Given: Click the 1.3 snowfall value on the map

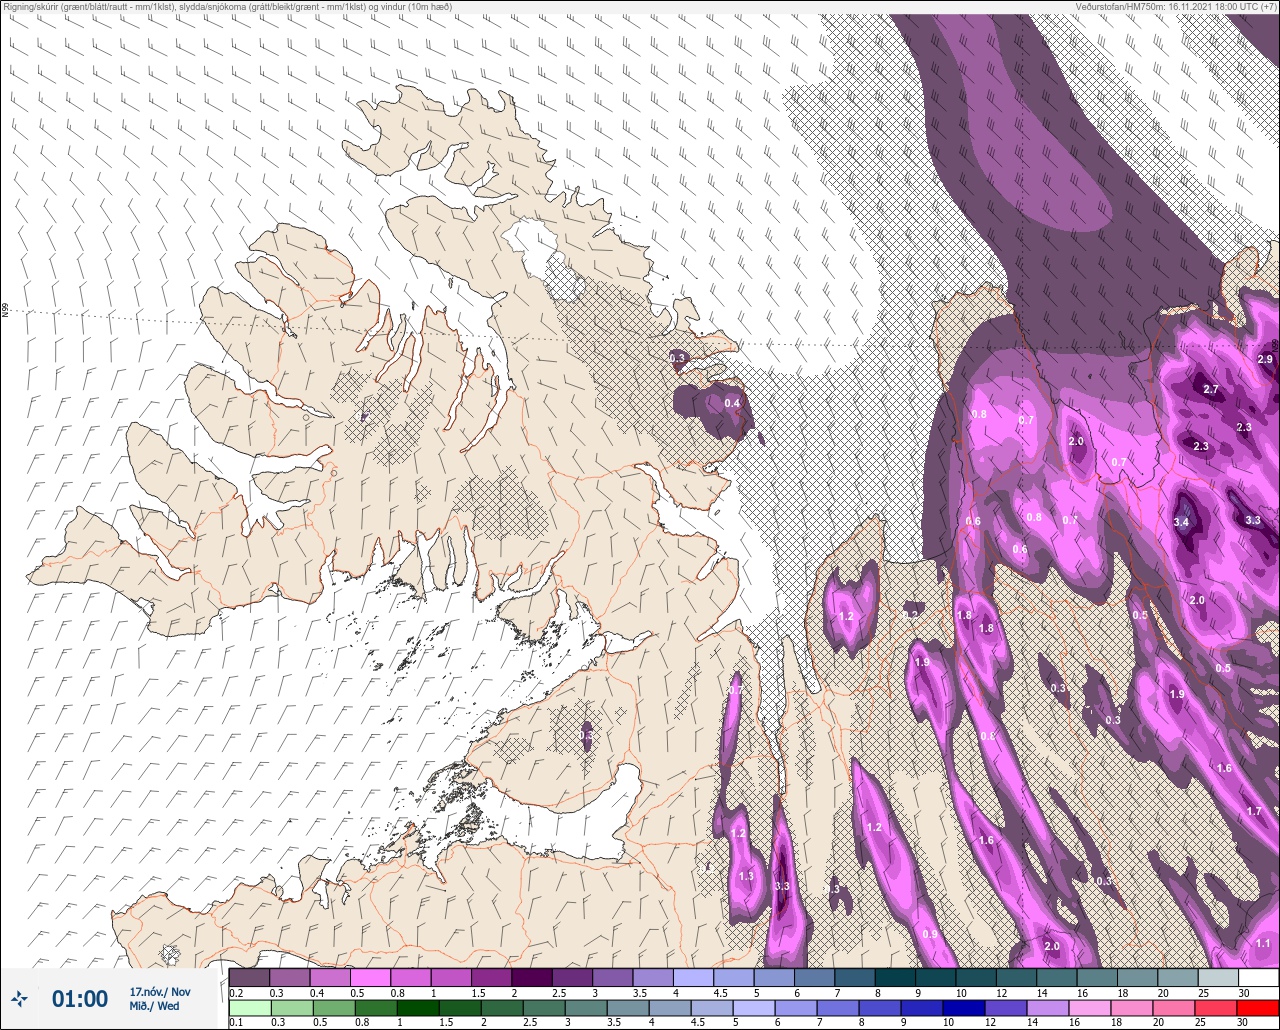Looking at the screenshot, I should point(746,876).
